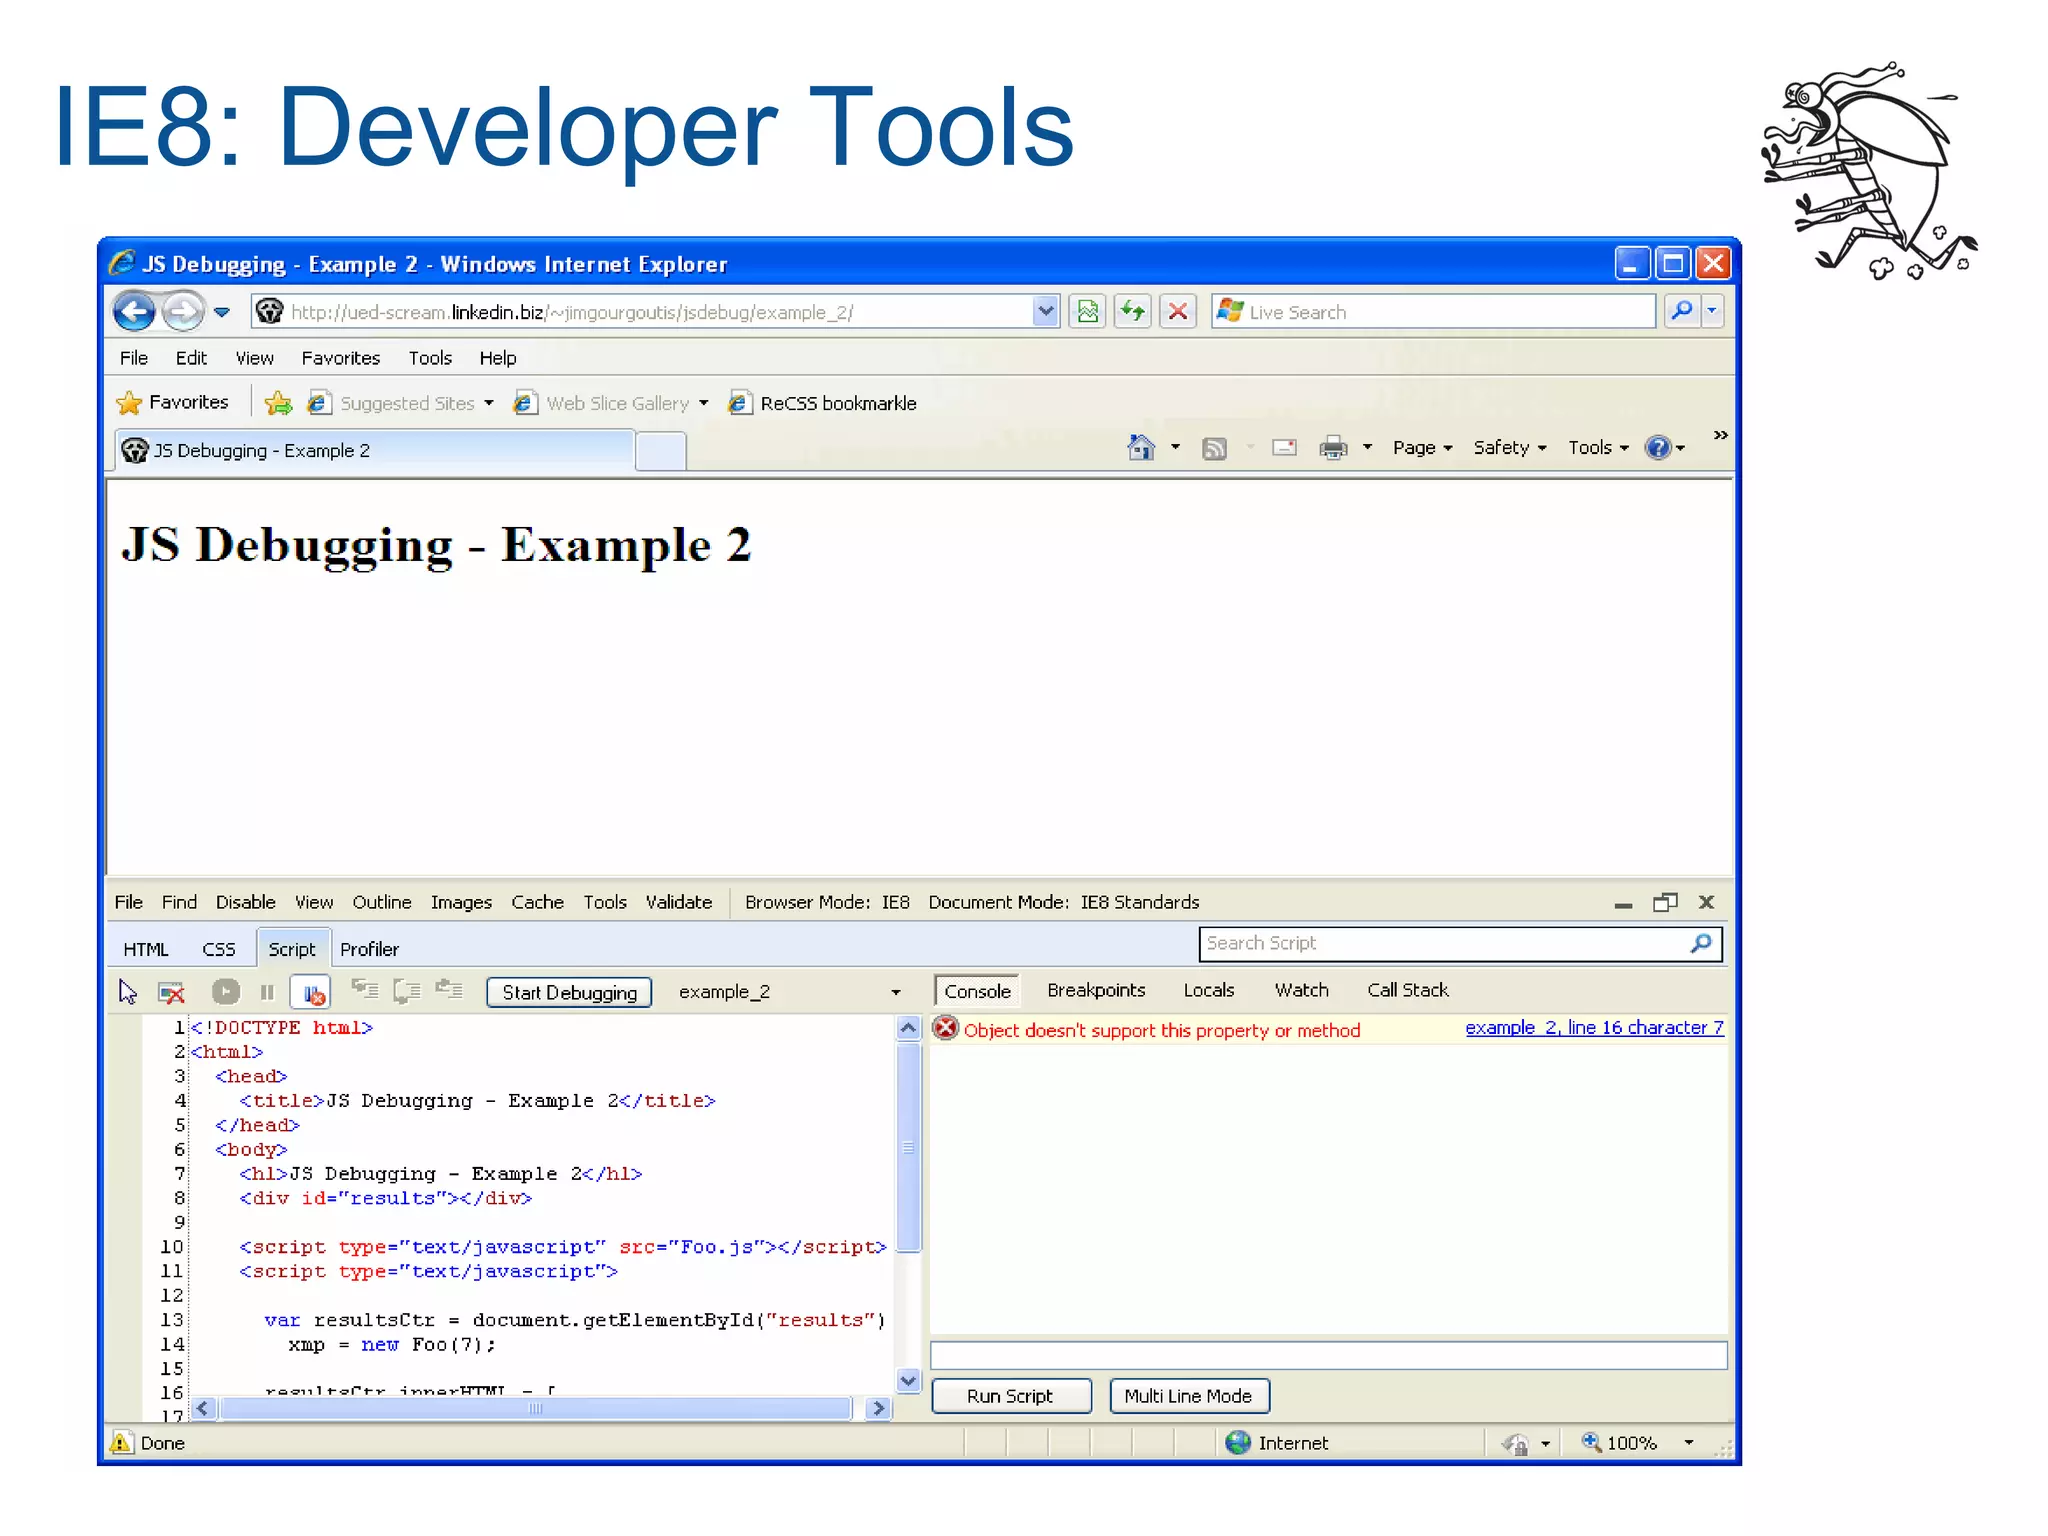Open the example_2 script file dropdown

coord(895,992)
